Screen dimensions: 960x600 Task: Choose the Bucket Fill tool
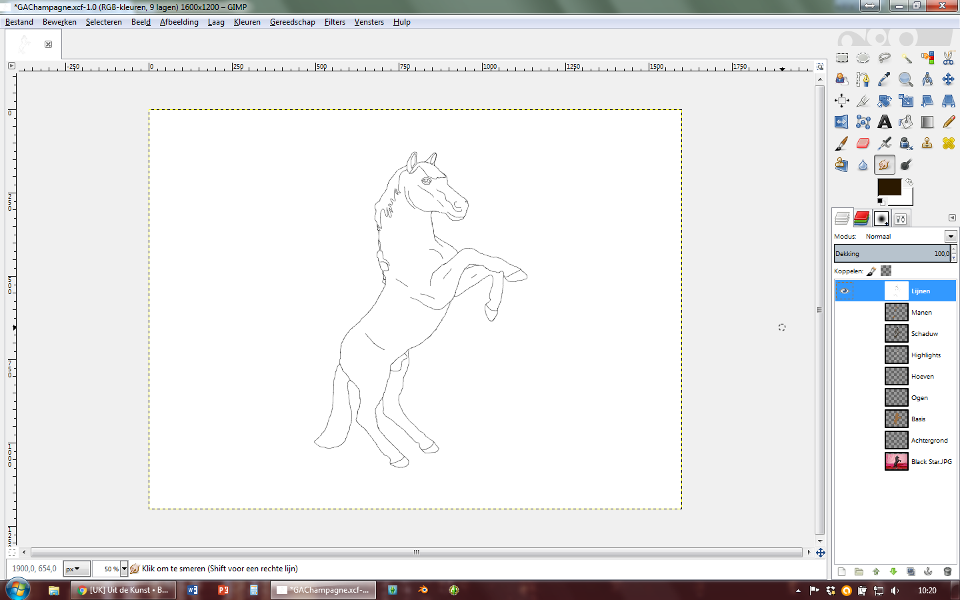(906, 122)
